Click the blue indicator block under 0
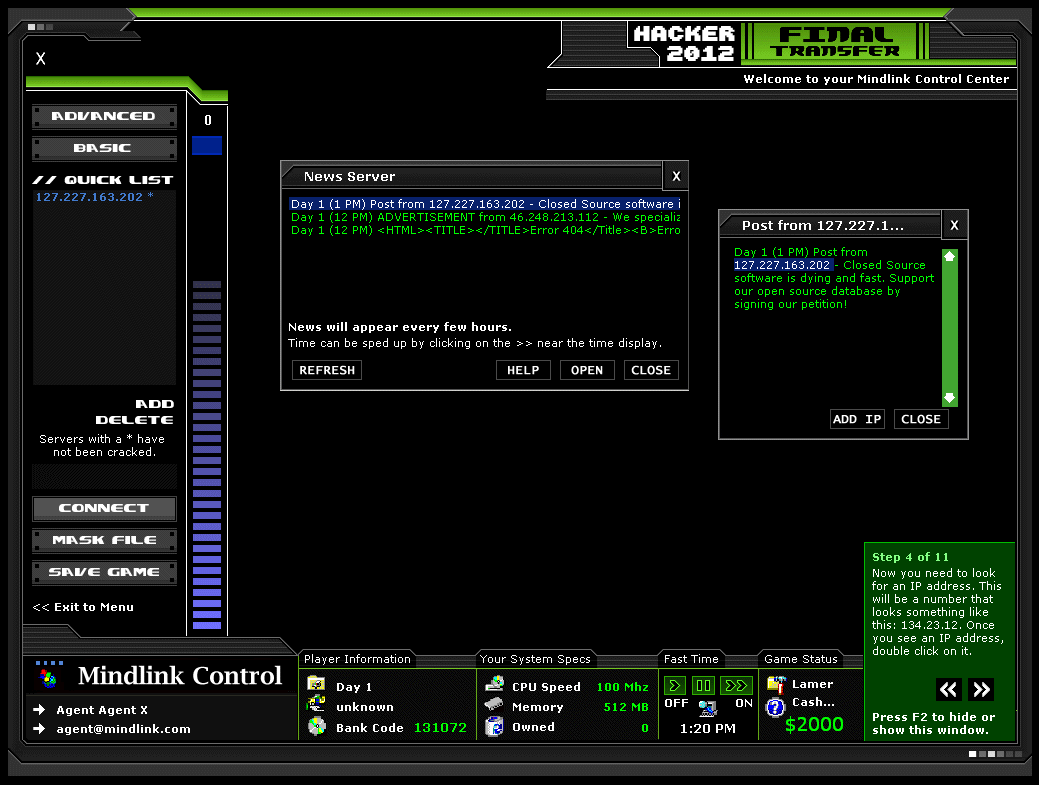 point(207,145)
